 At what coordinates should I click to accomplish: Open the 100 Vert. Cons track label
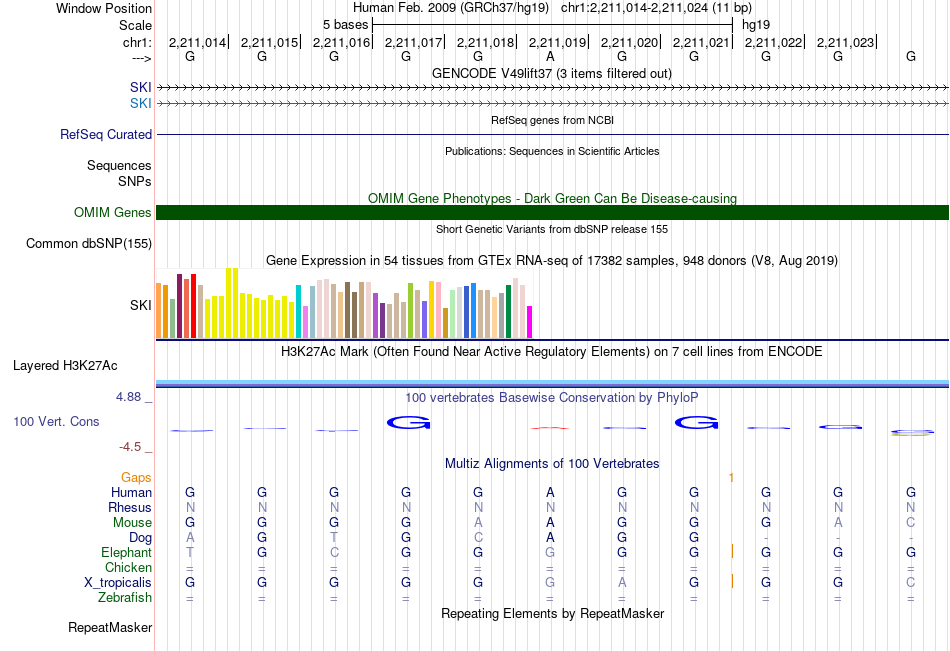click(56, 421)
